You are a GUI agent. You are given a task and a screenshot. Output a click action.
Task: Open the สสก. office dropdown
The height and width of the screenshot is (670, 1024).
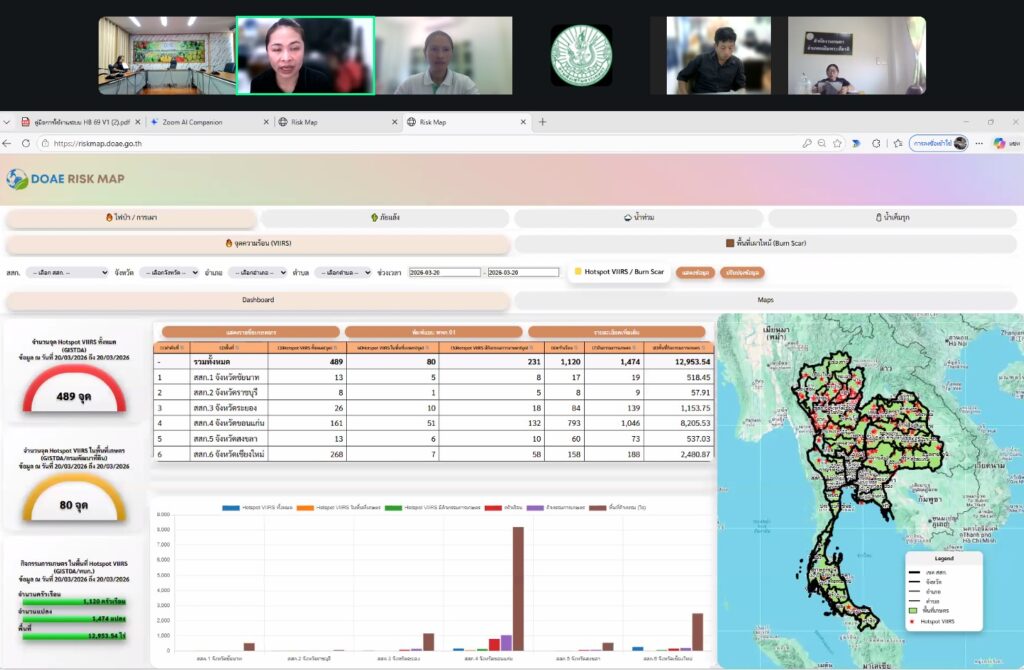click(67, 272)
